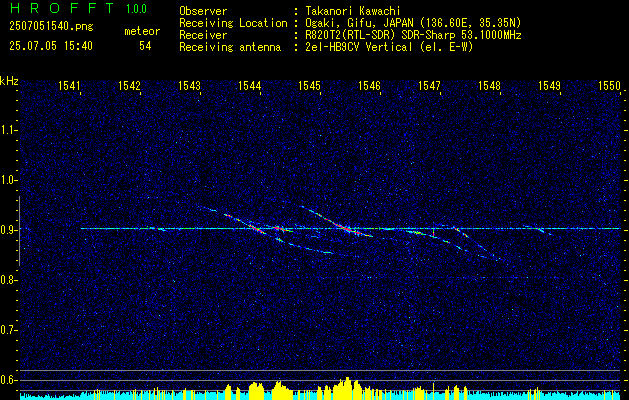Click the 2el-HB9CV Vertical antenna text
This screenshot has height=400, width=629.
point(389,47)
